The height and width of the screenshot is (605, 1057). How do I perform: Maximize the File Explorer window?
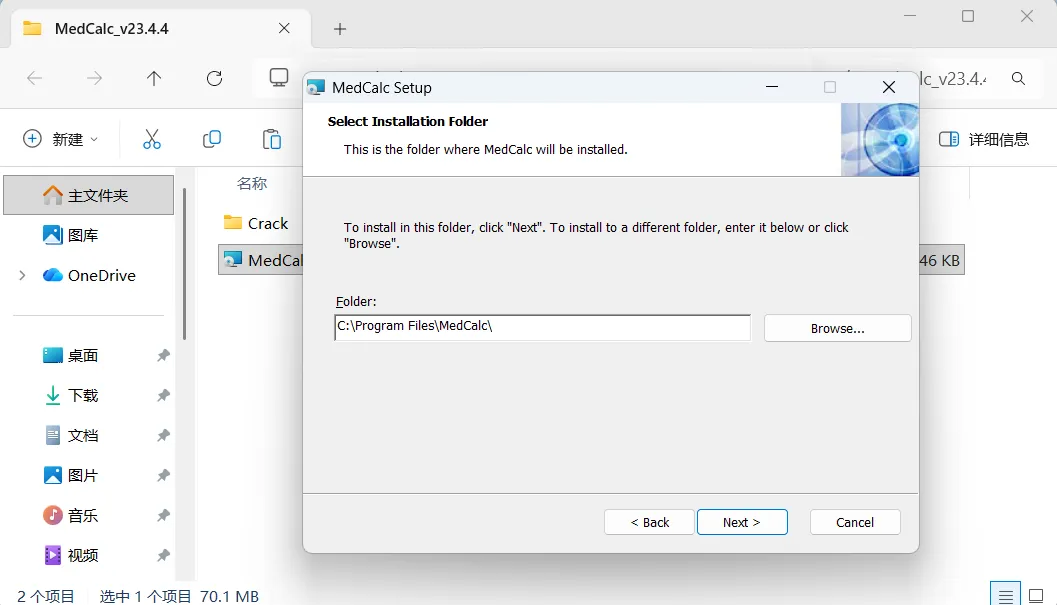pos(968,16)
